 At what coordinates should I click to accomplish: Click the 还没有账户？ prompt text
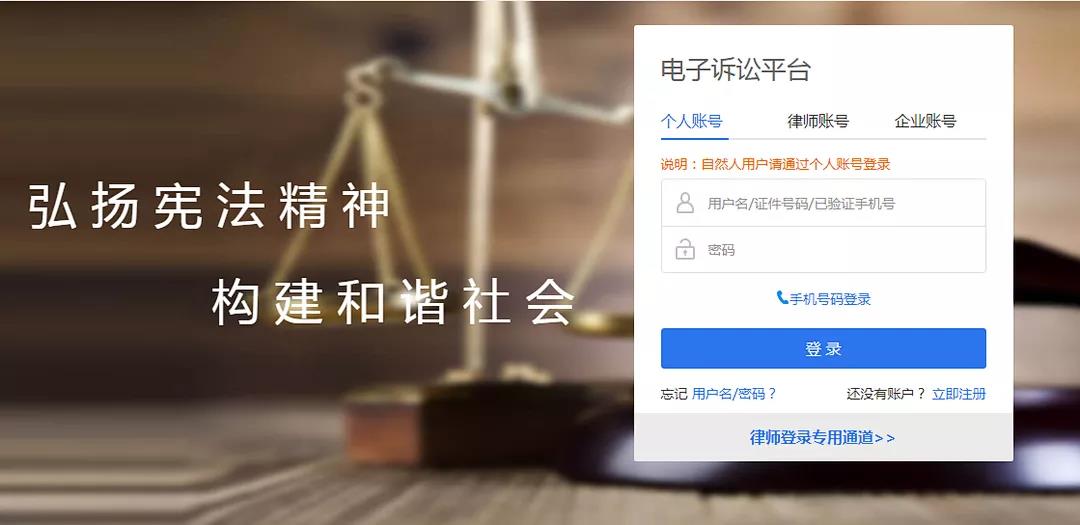[886, 394]
